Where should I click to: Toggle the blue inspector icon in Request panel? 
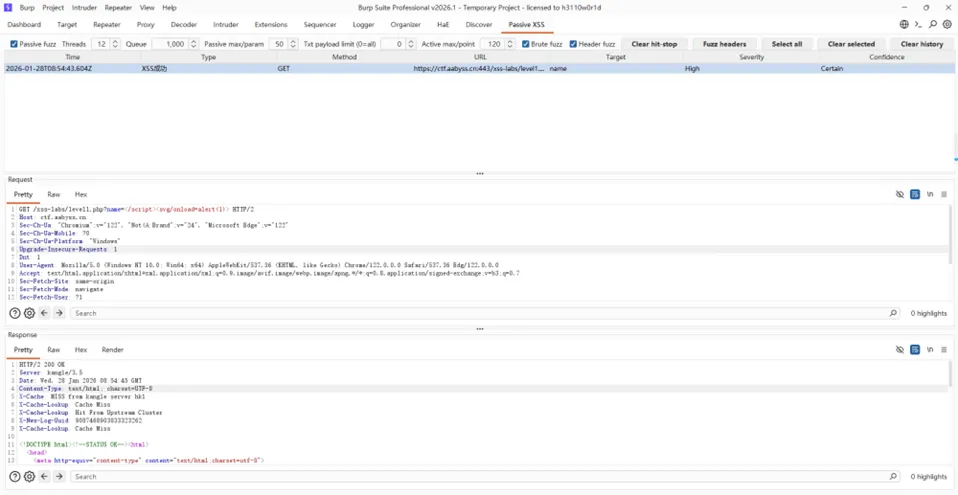coord(915,194)
